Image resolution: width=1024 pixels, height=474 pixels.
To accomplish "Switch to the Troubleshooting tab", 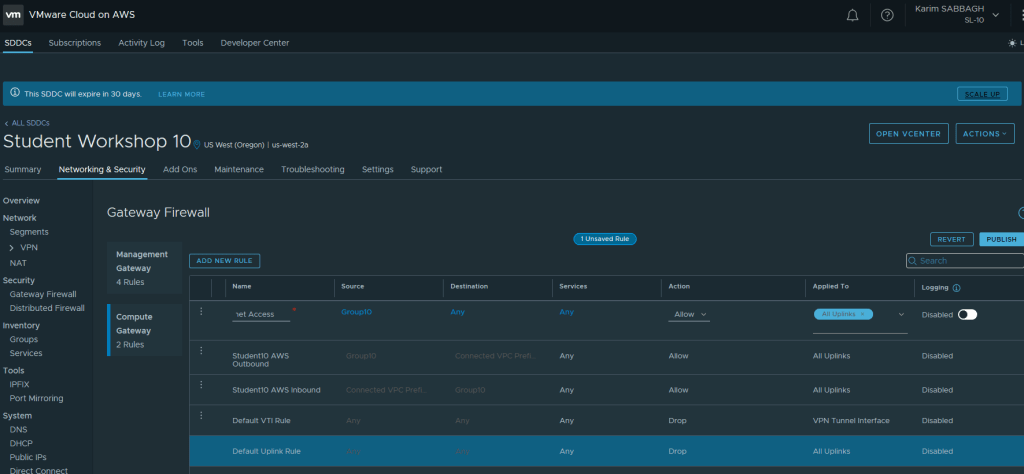I will click(x=312, y=170).
